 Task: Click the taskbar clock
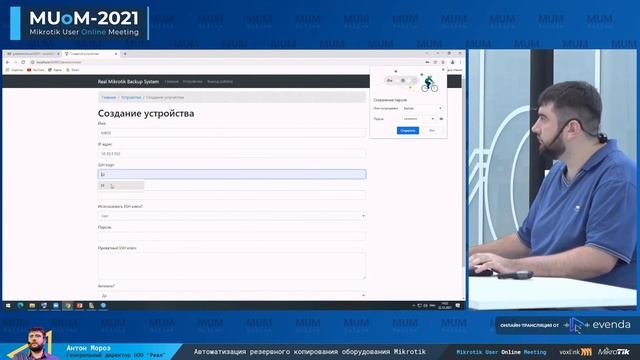tap(444, 305)
